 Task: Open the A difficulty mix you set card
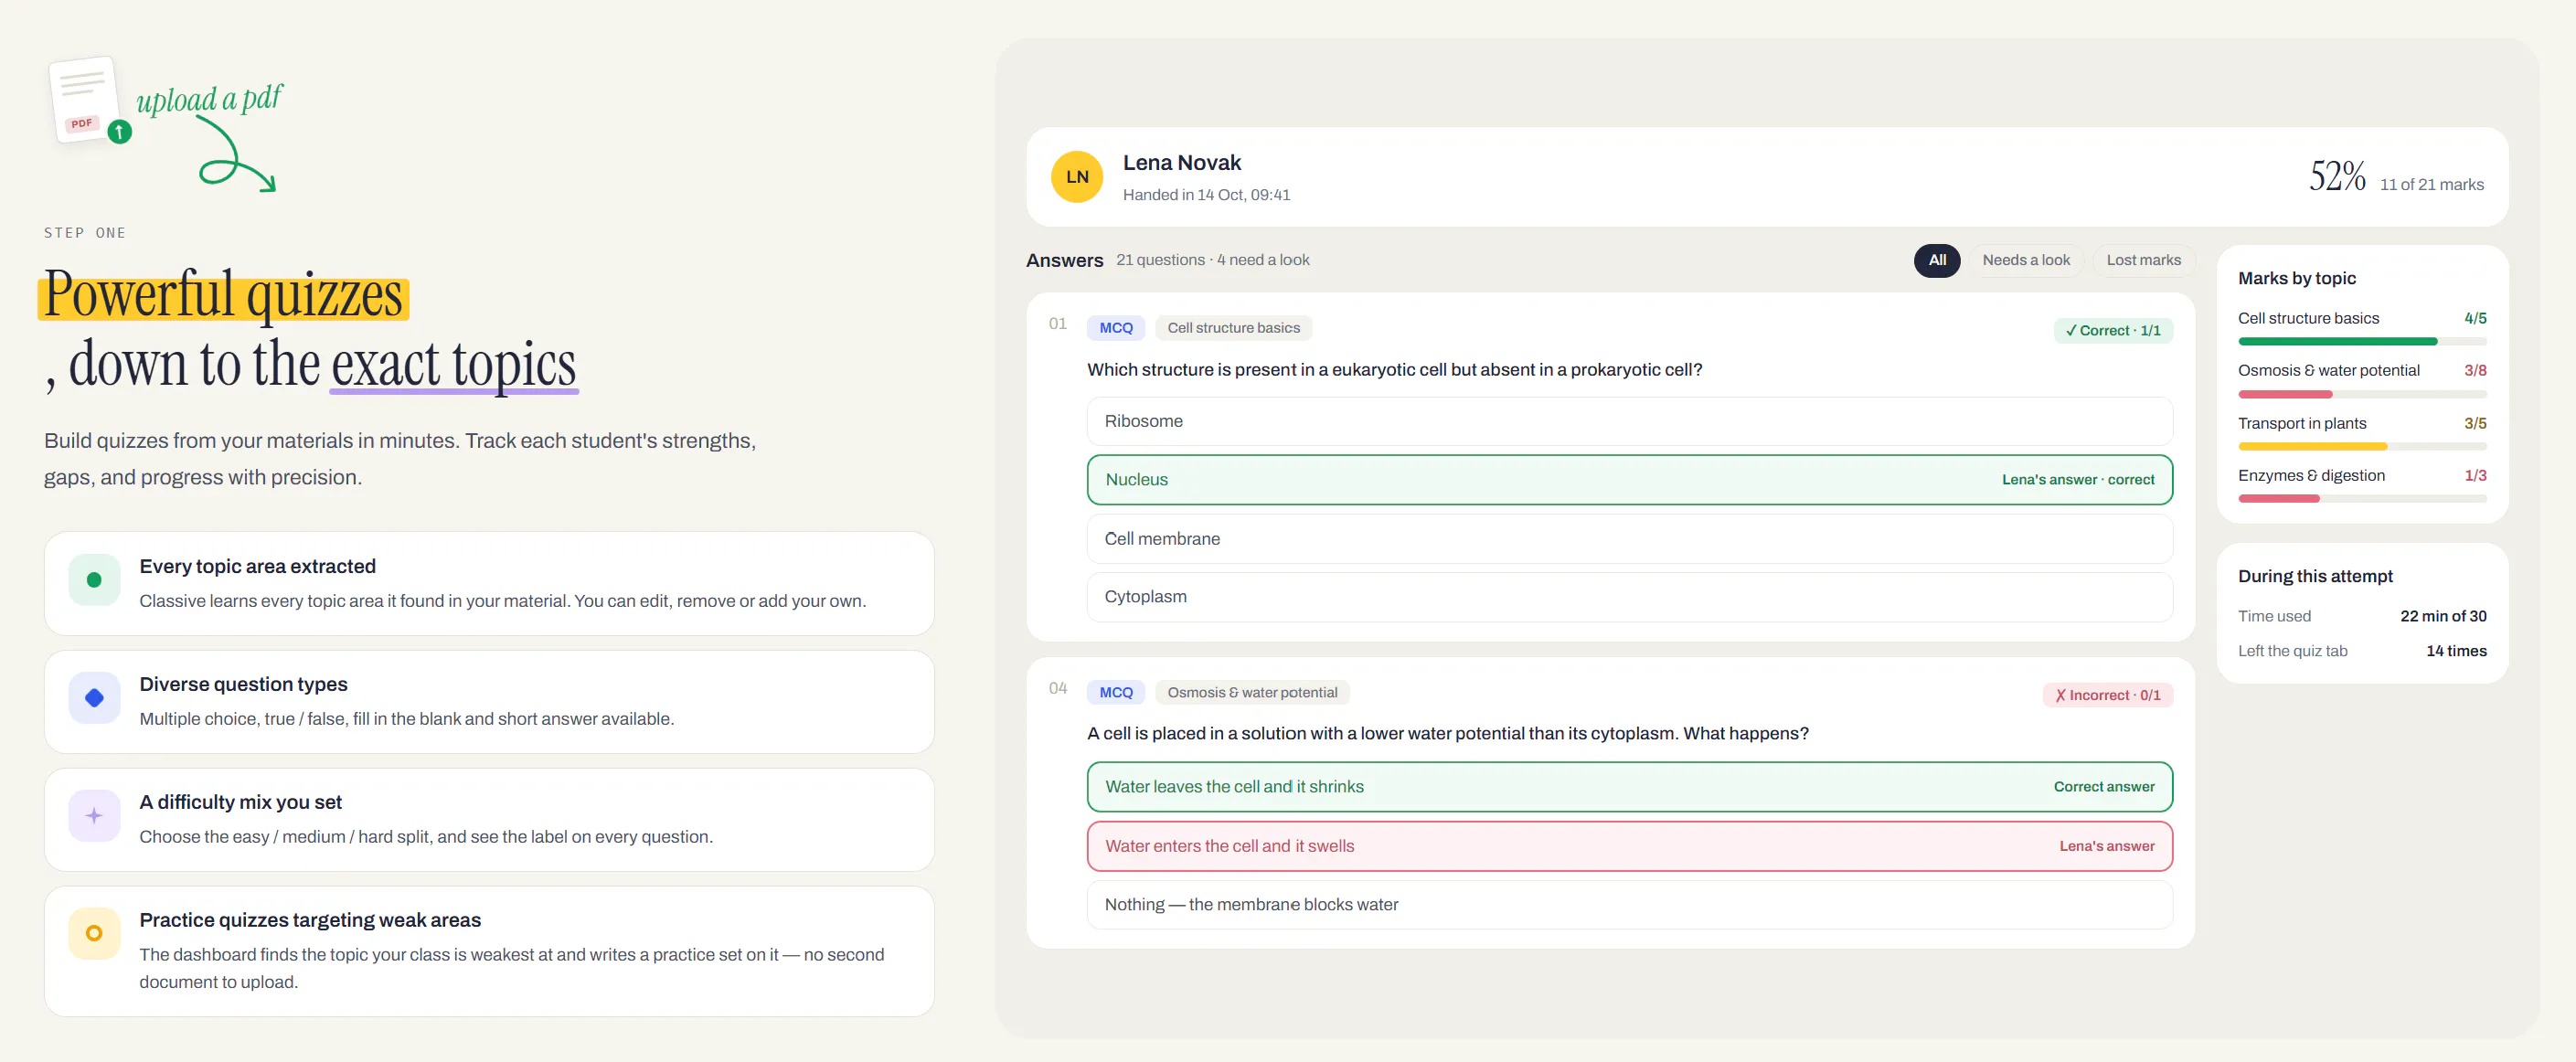pos(489,819)
